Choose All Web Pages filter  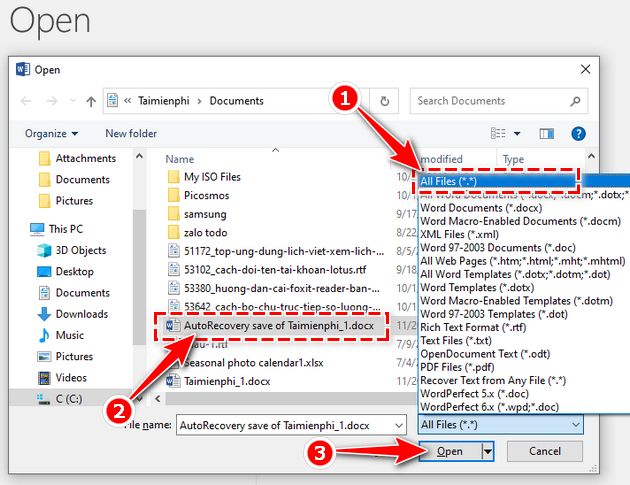pyautogui.click(x=524, y=261)
